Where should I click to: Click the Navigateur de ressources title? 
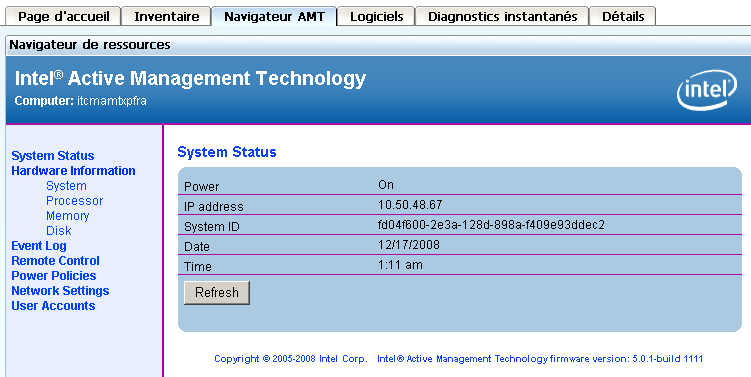90,45
